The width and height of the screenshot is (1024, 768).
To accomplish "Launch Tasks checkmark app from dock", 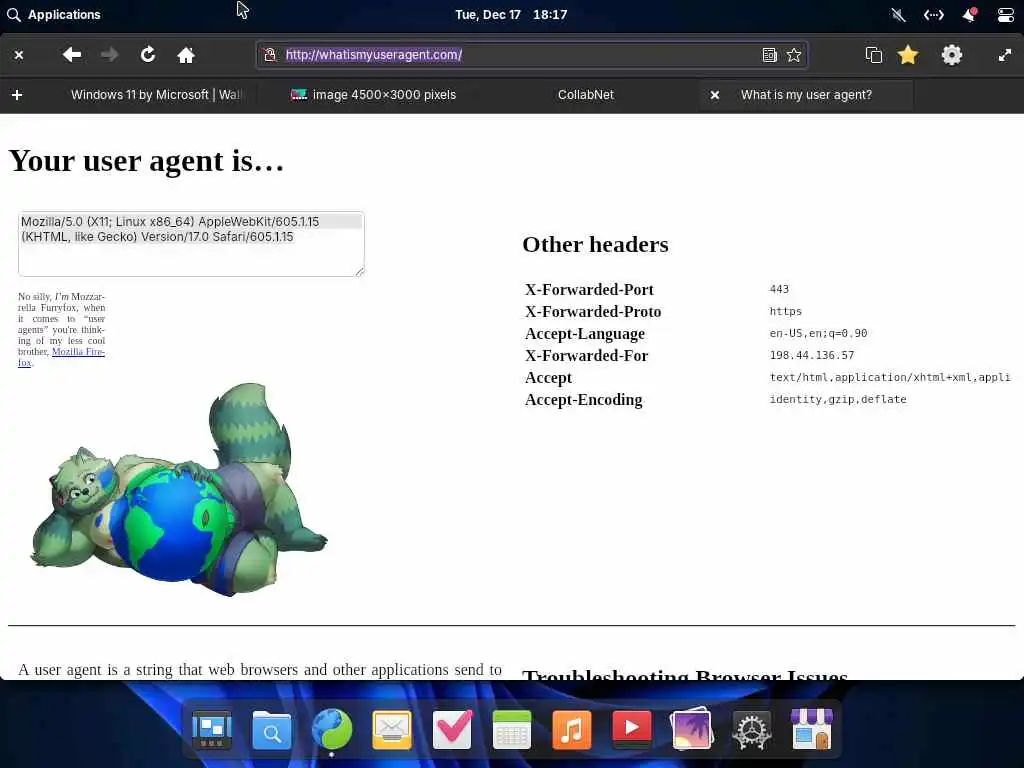I will click(452, 729).
